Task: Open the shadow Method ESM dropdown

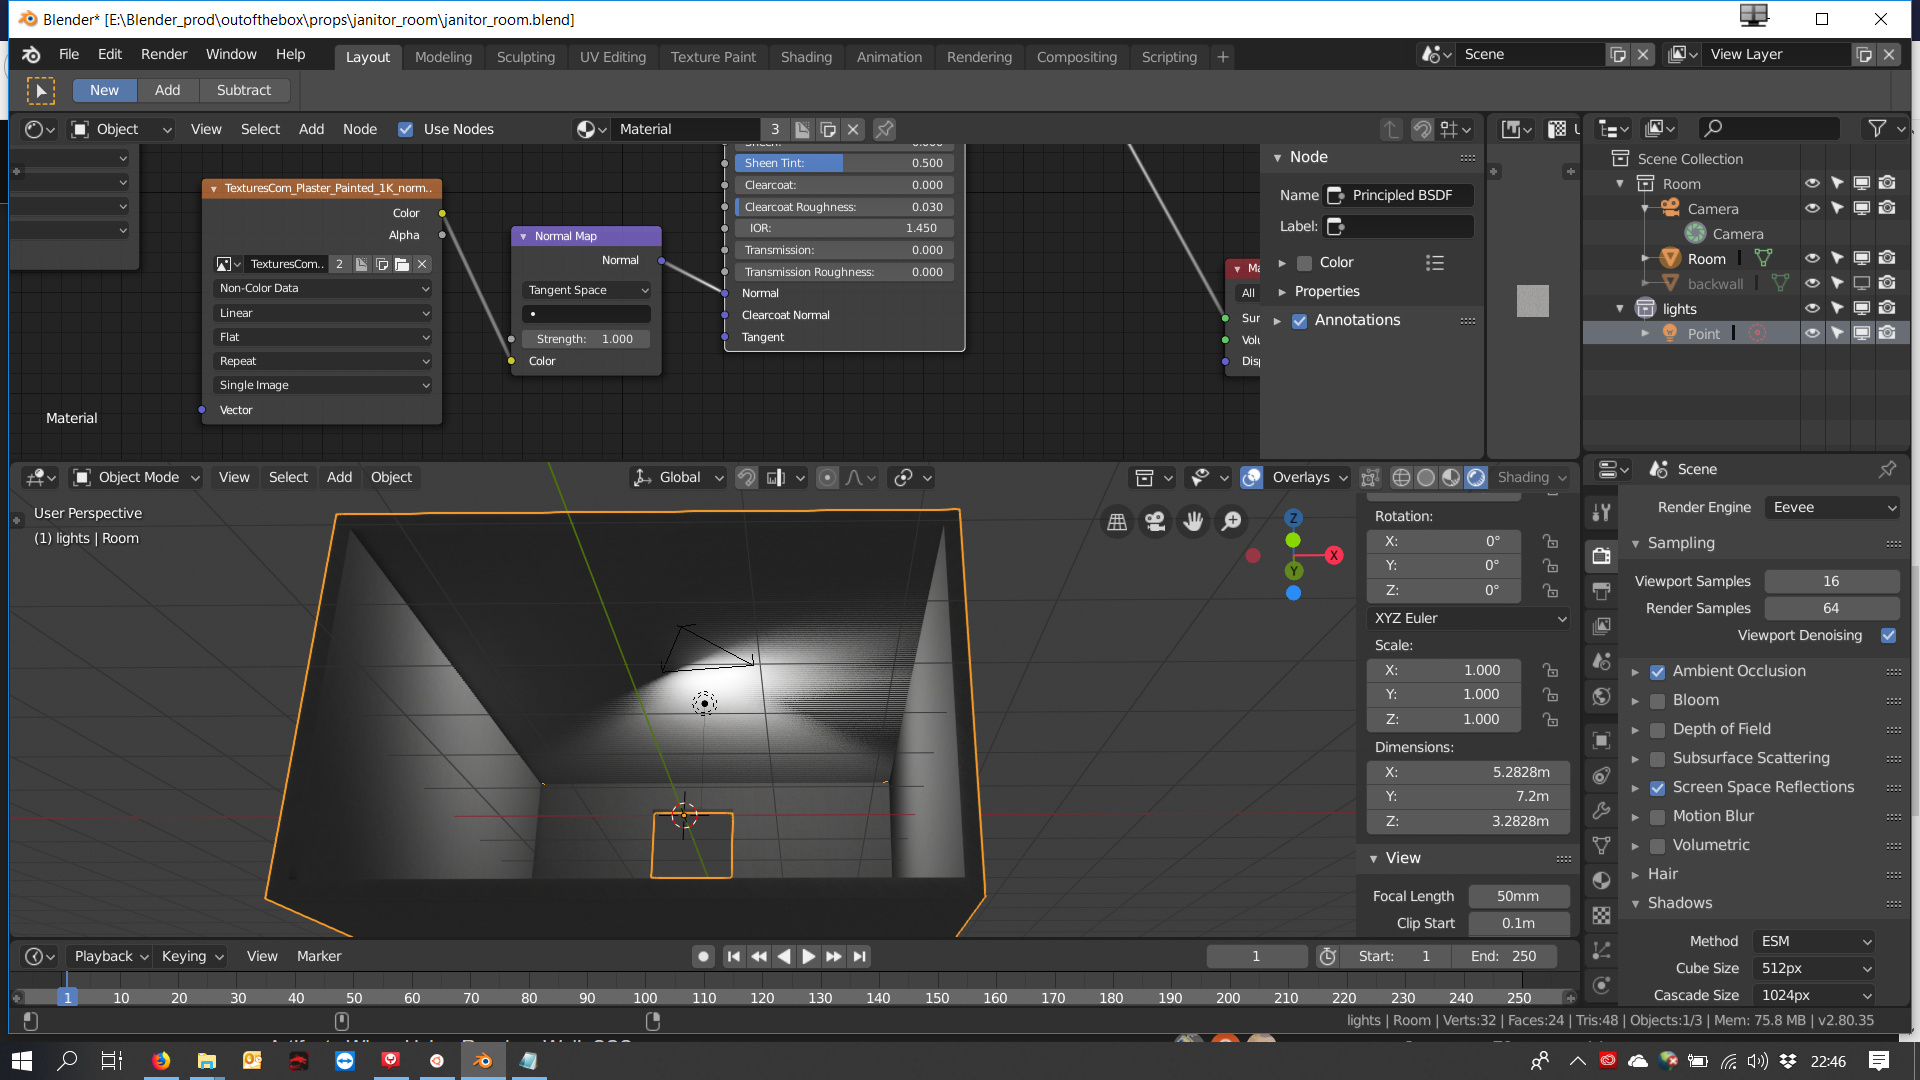Action: coord(1815,941)
